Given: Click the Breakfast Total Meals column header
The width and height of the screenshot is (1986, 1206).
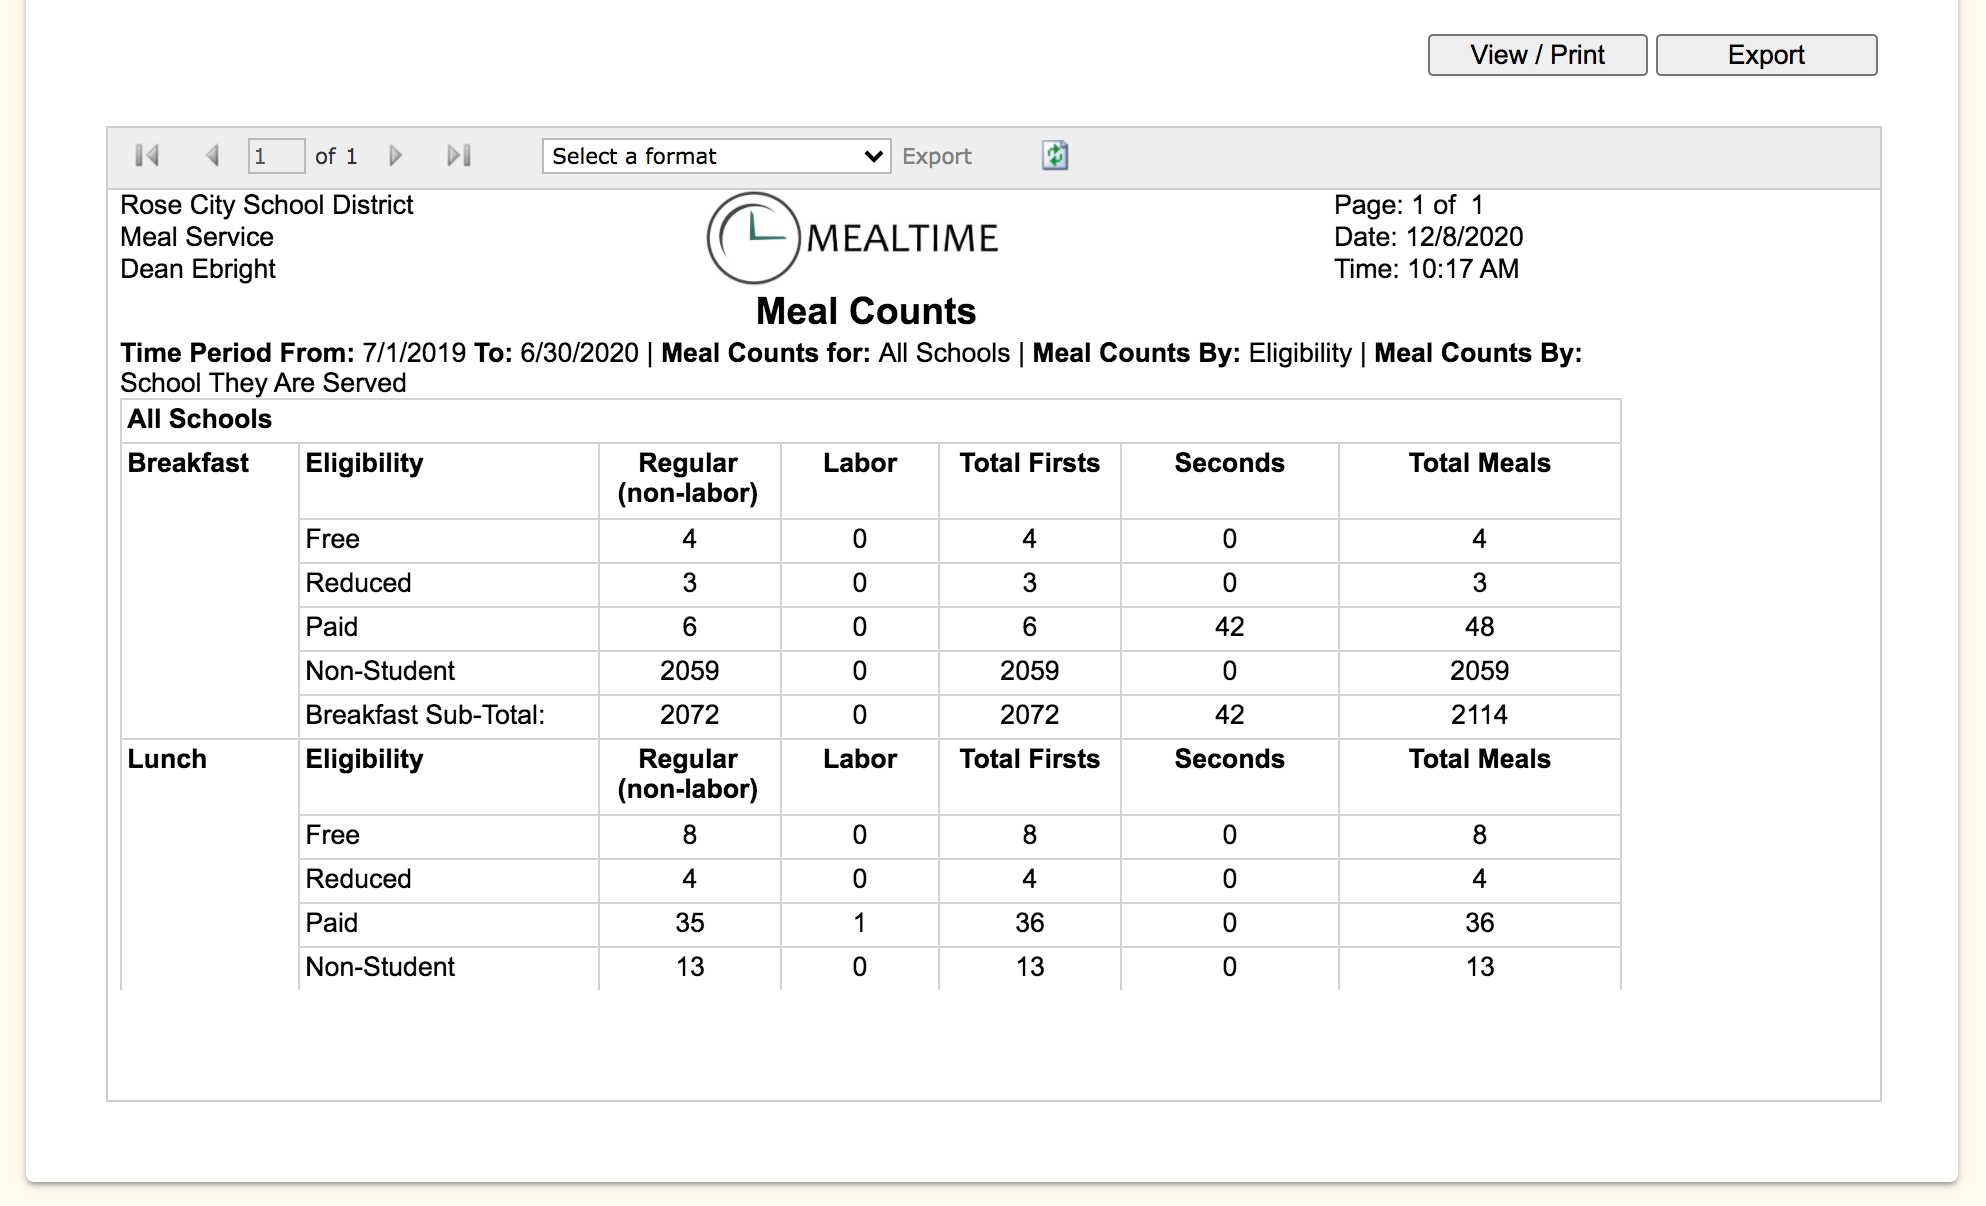Looking at the screenshot, I should (x=1479, y=463).
